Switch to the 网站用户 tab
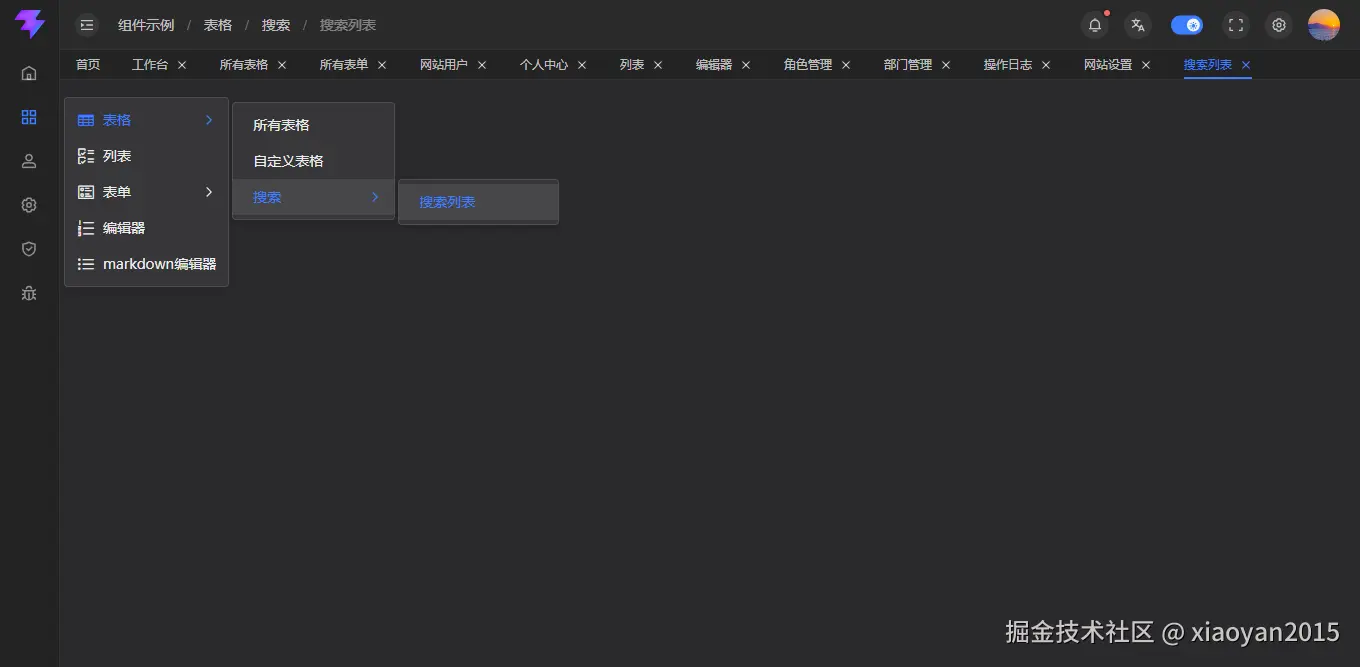The width and height of the screenshot is (1360, 667). point(444,65)
